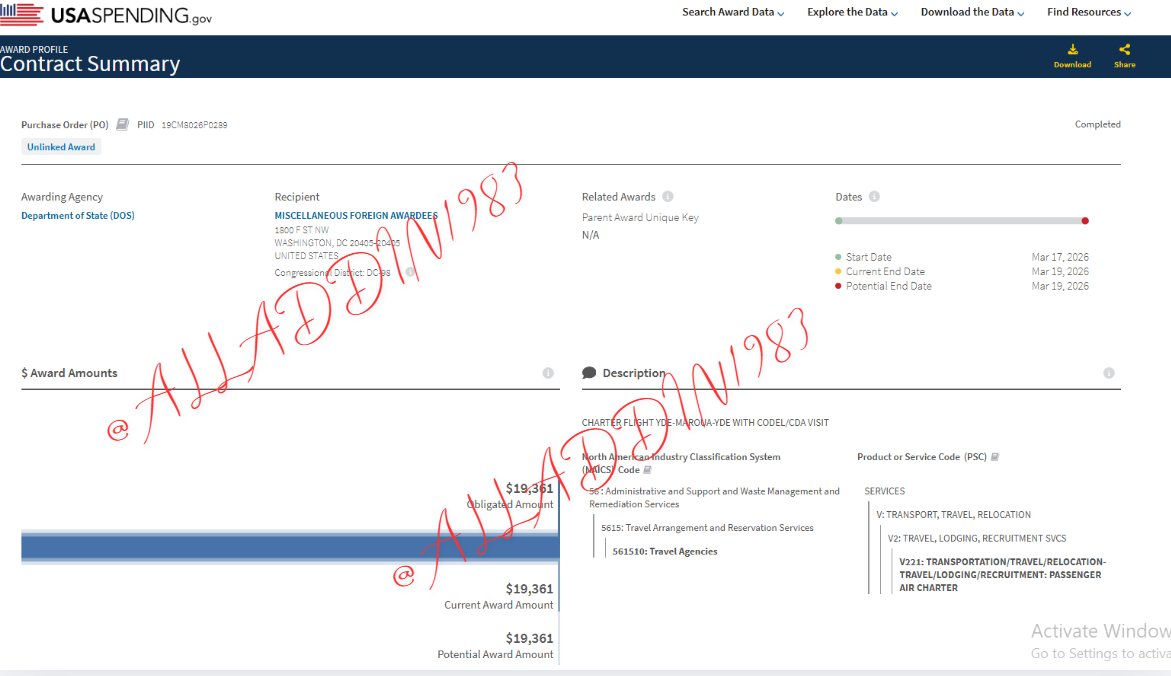Click the $19,361 Potential Award Amount value
1171x676 pixels.
tap(529, 638)
